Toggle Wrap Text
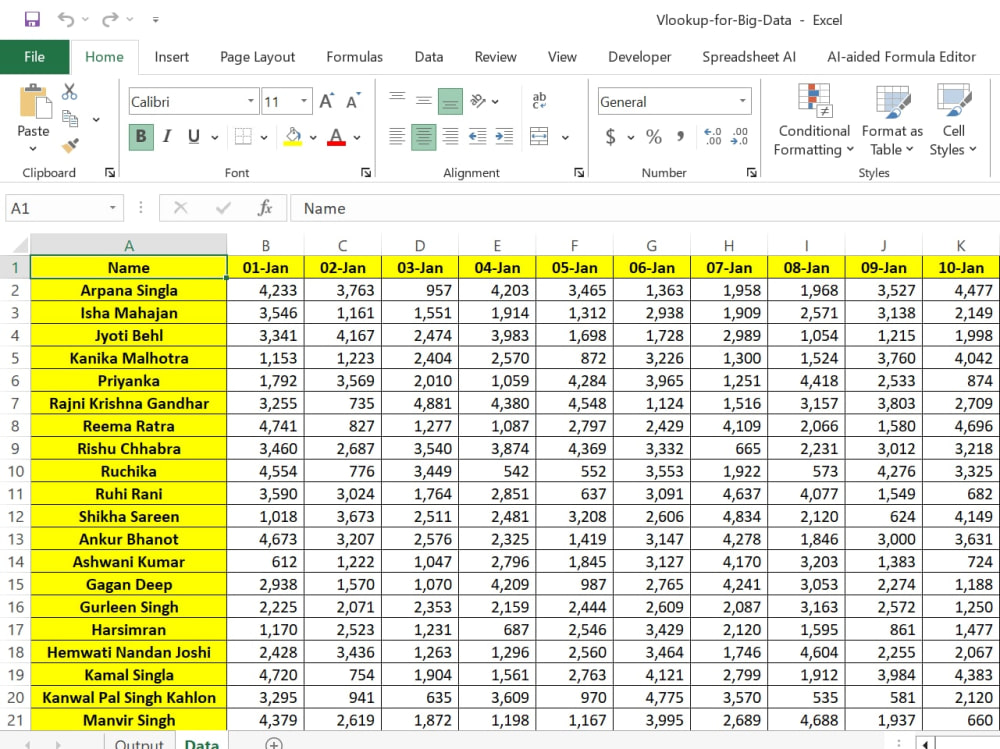The image size is (1000, 749). pos(539,100)
